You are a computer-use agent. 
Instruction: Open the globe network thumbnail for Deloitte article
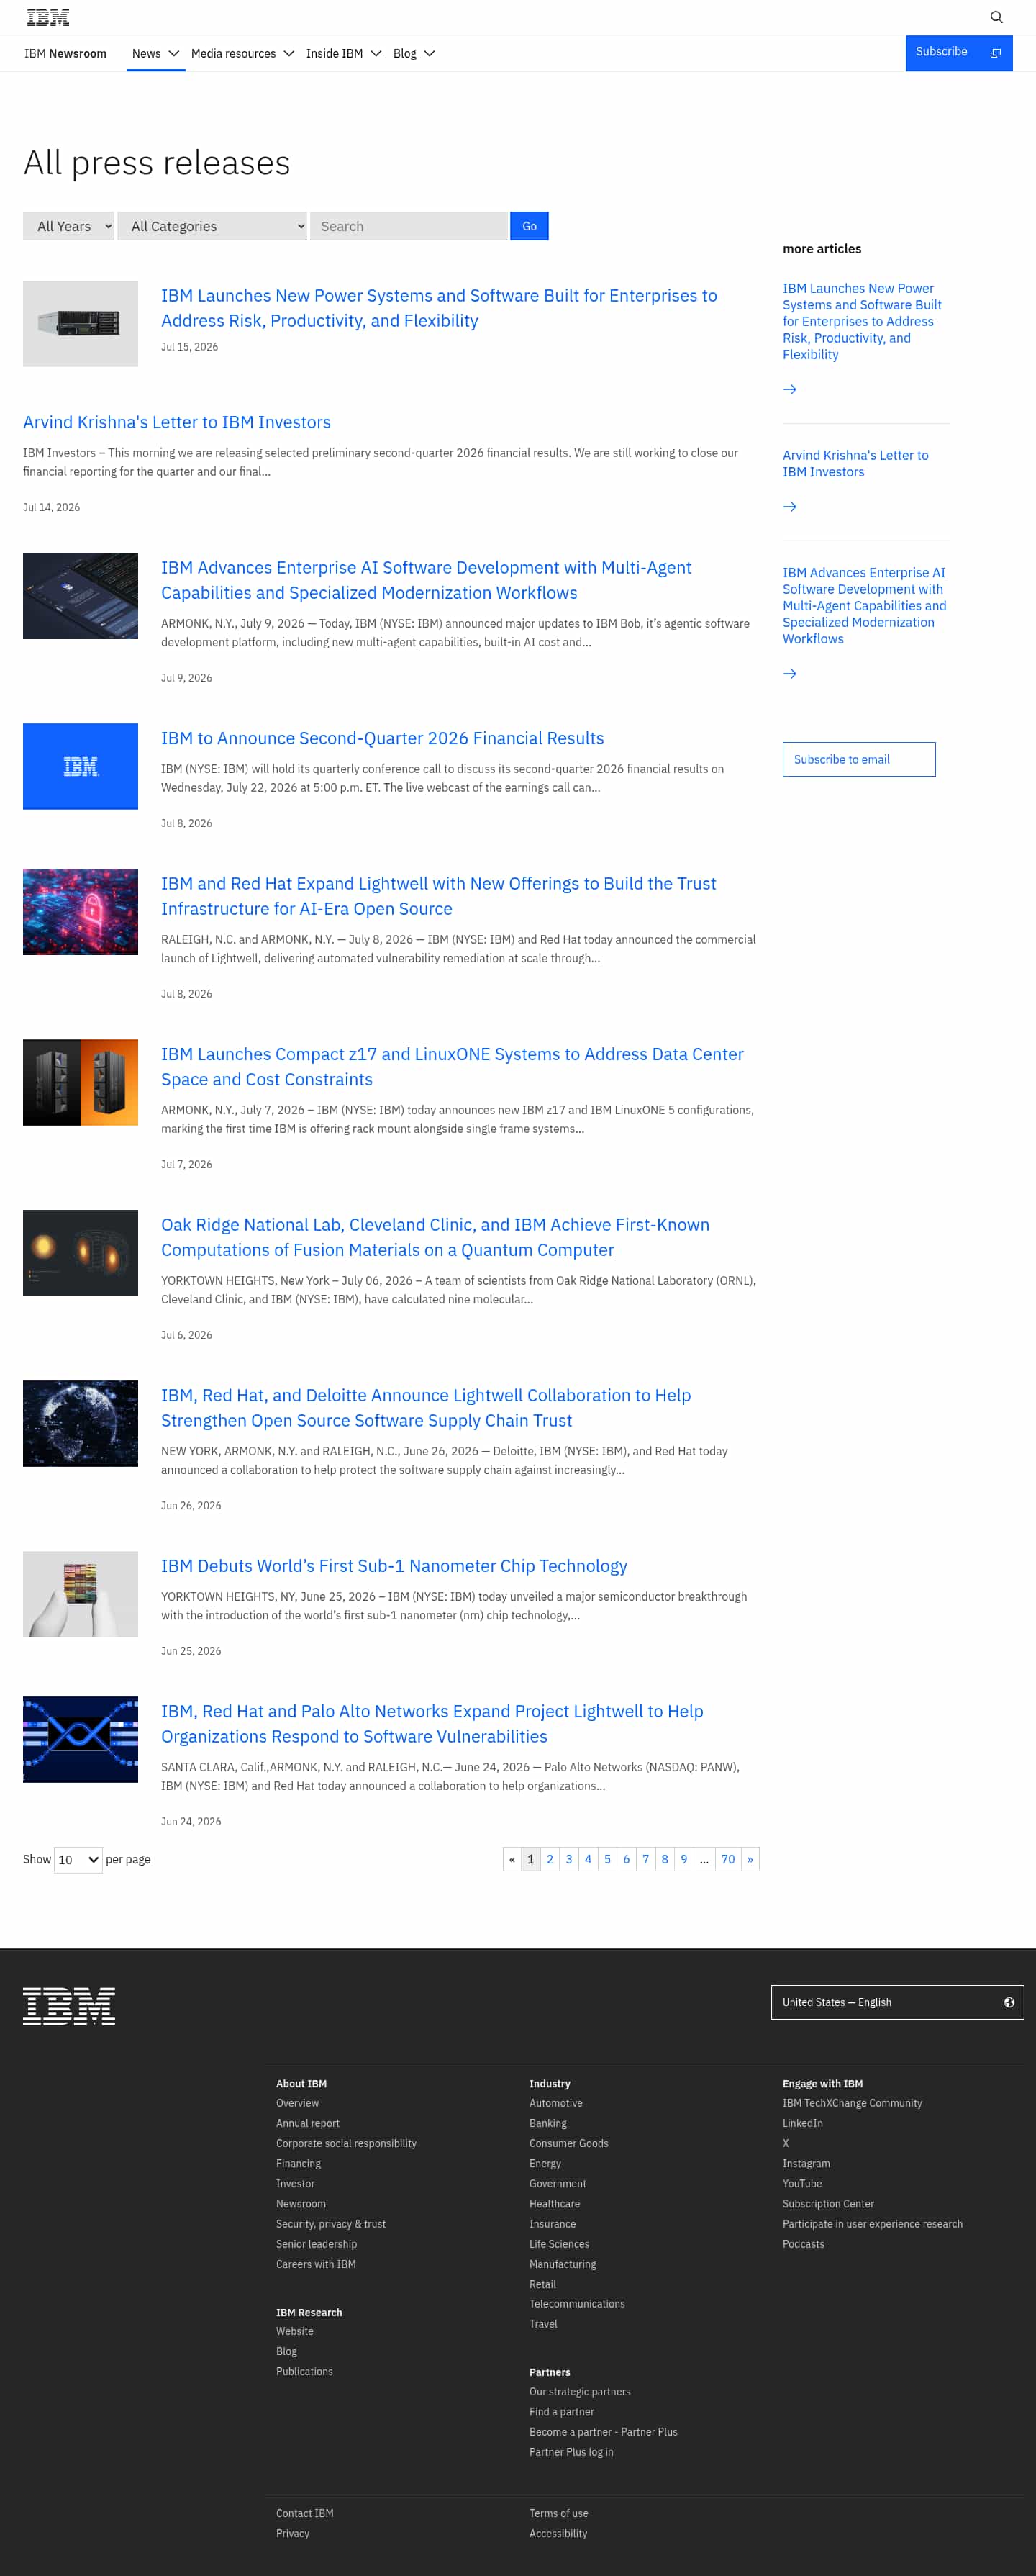80,1423
